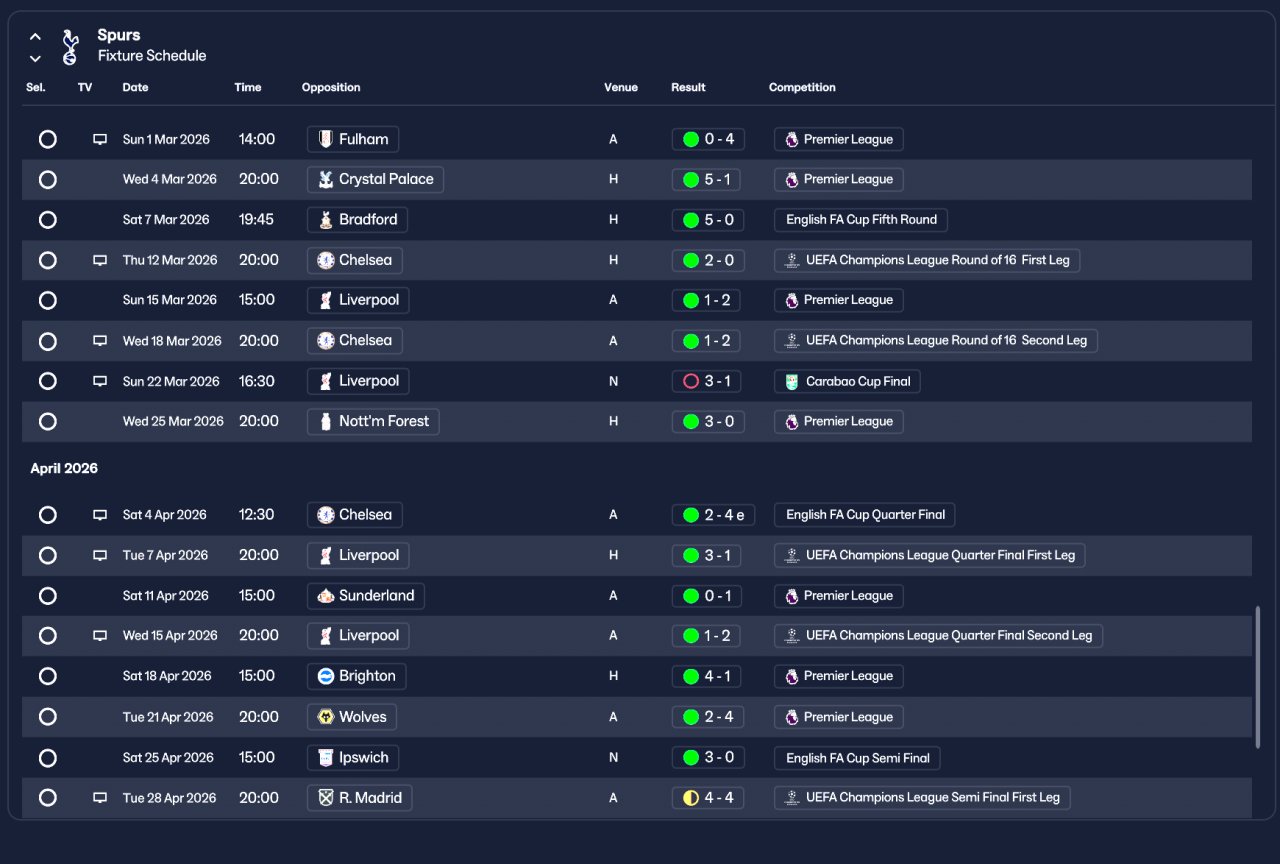Open the 2 - 4 e result against Chelsea

point(714,515)
